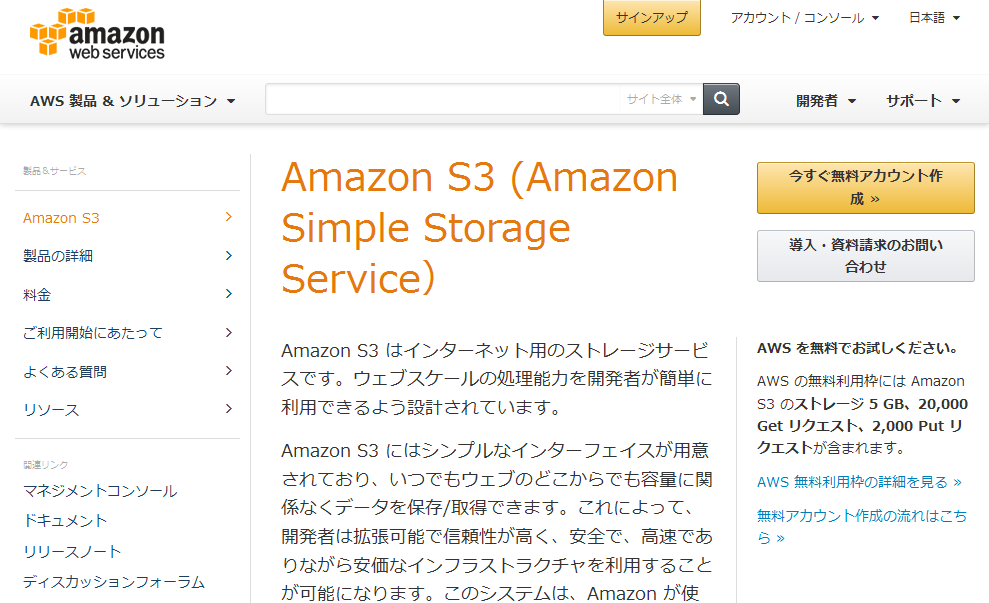Click the chevron arrow beside よくある質問
The image size is (989, 603).
coord(229,371)
